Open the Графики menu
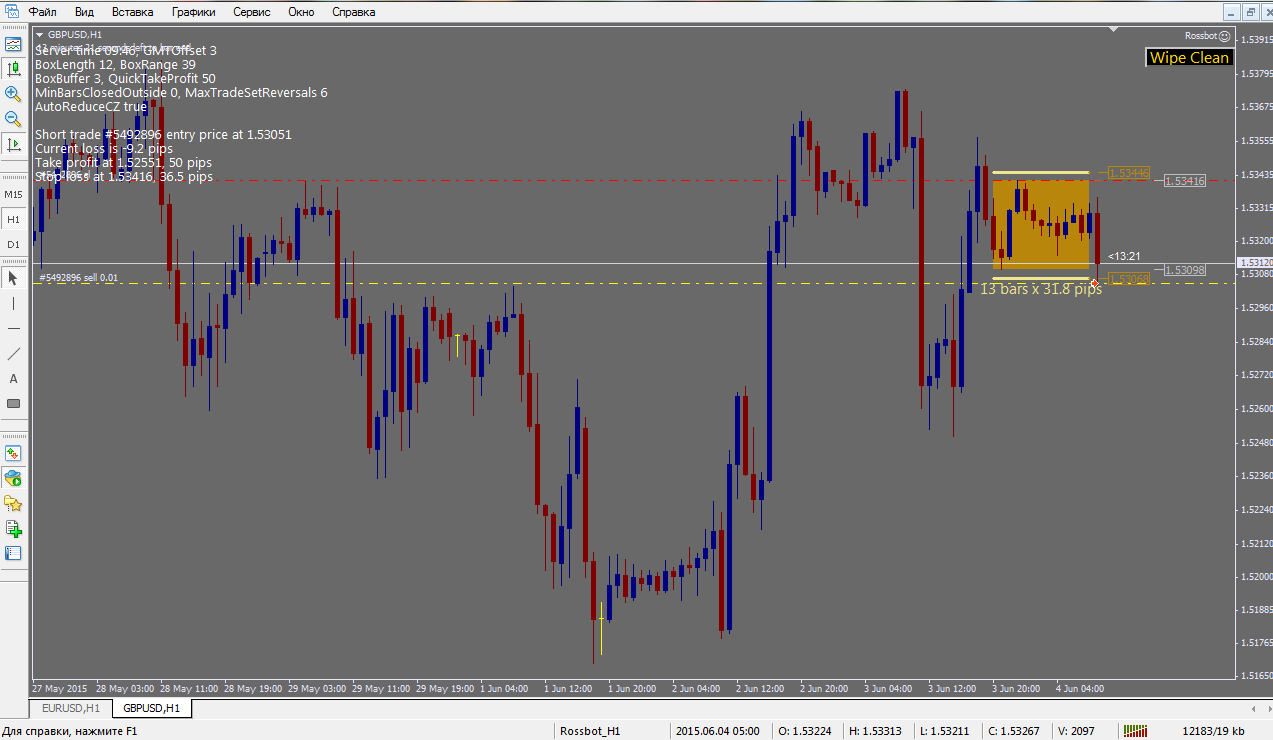The height and width of the screenshot is (740, 1273). [192, 12]
